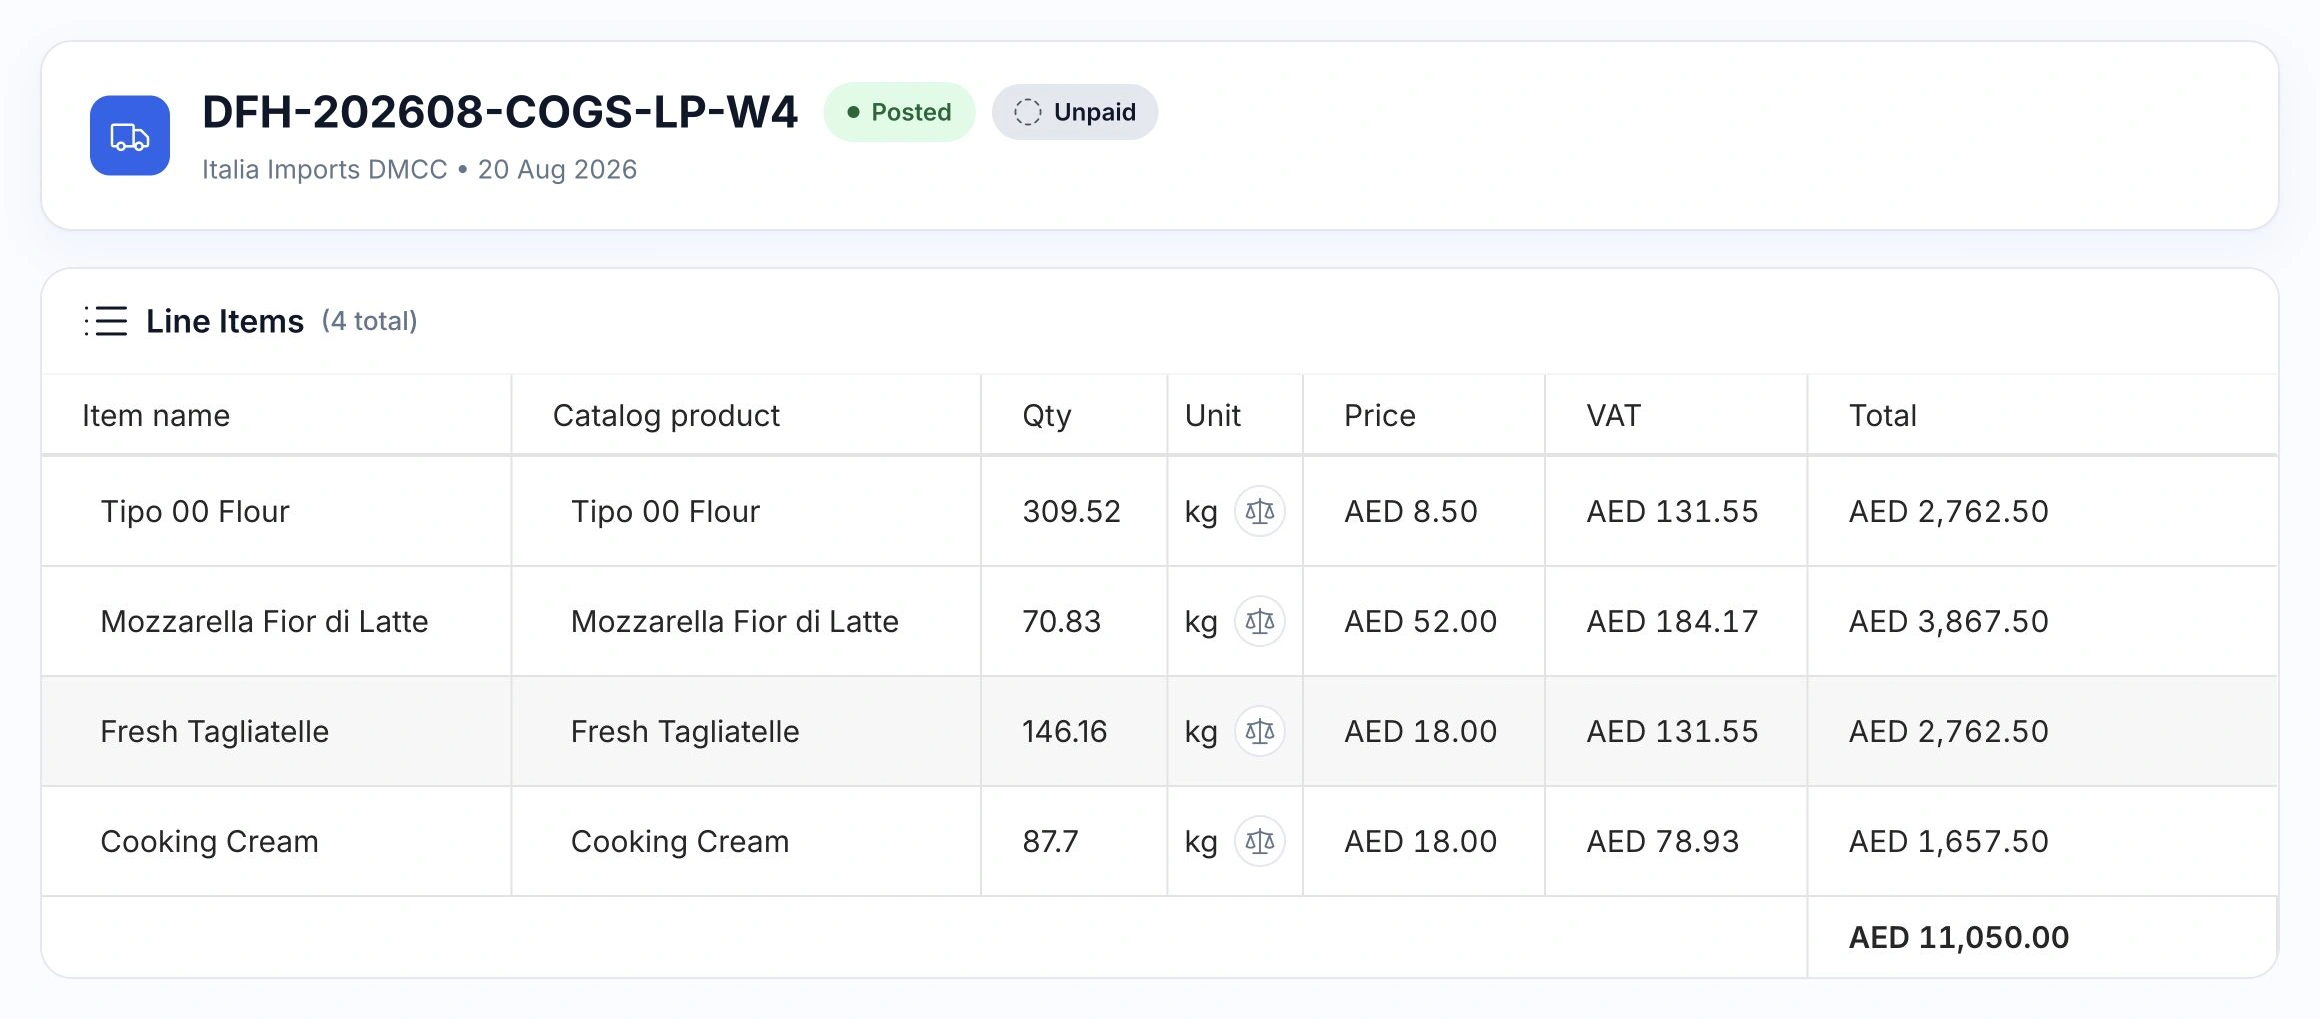
Task: Click supplier name Italia Imports DMCC
Action: pos(325,170)
